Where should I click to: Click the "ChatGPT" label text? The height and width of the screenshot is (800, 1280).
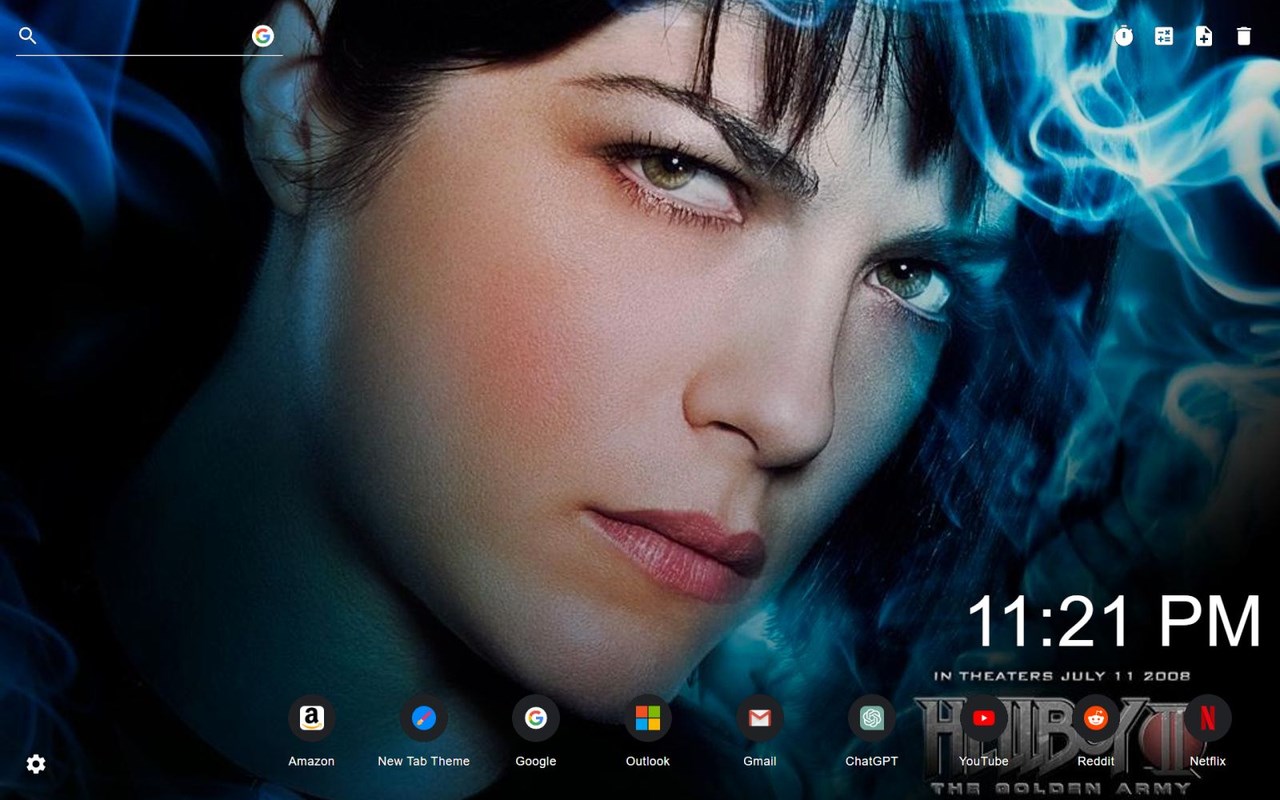872,761
